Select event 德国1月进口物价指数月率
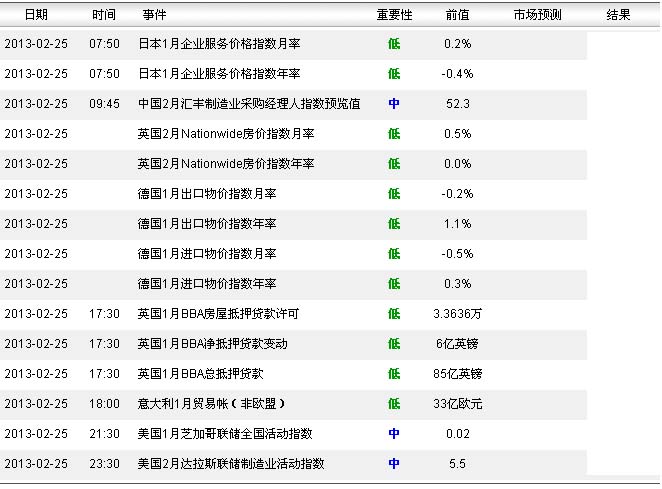662x489 pixels. coord(207,254)
